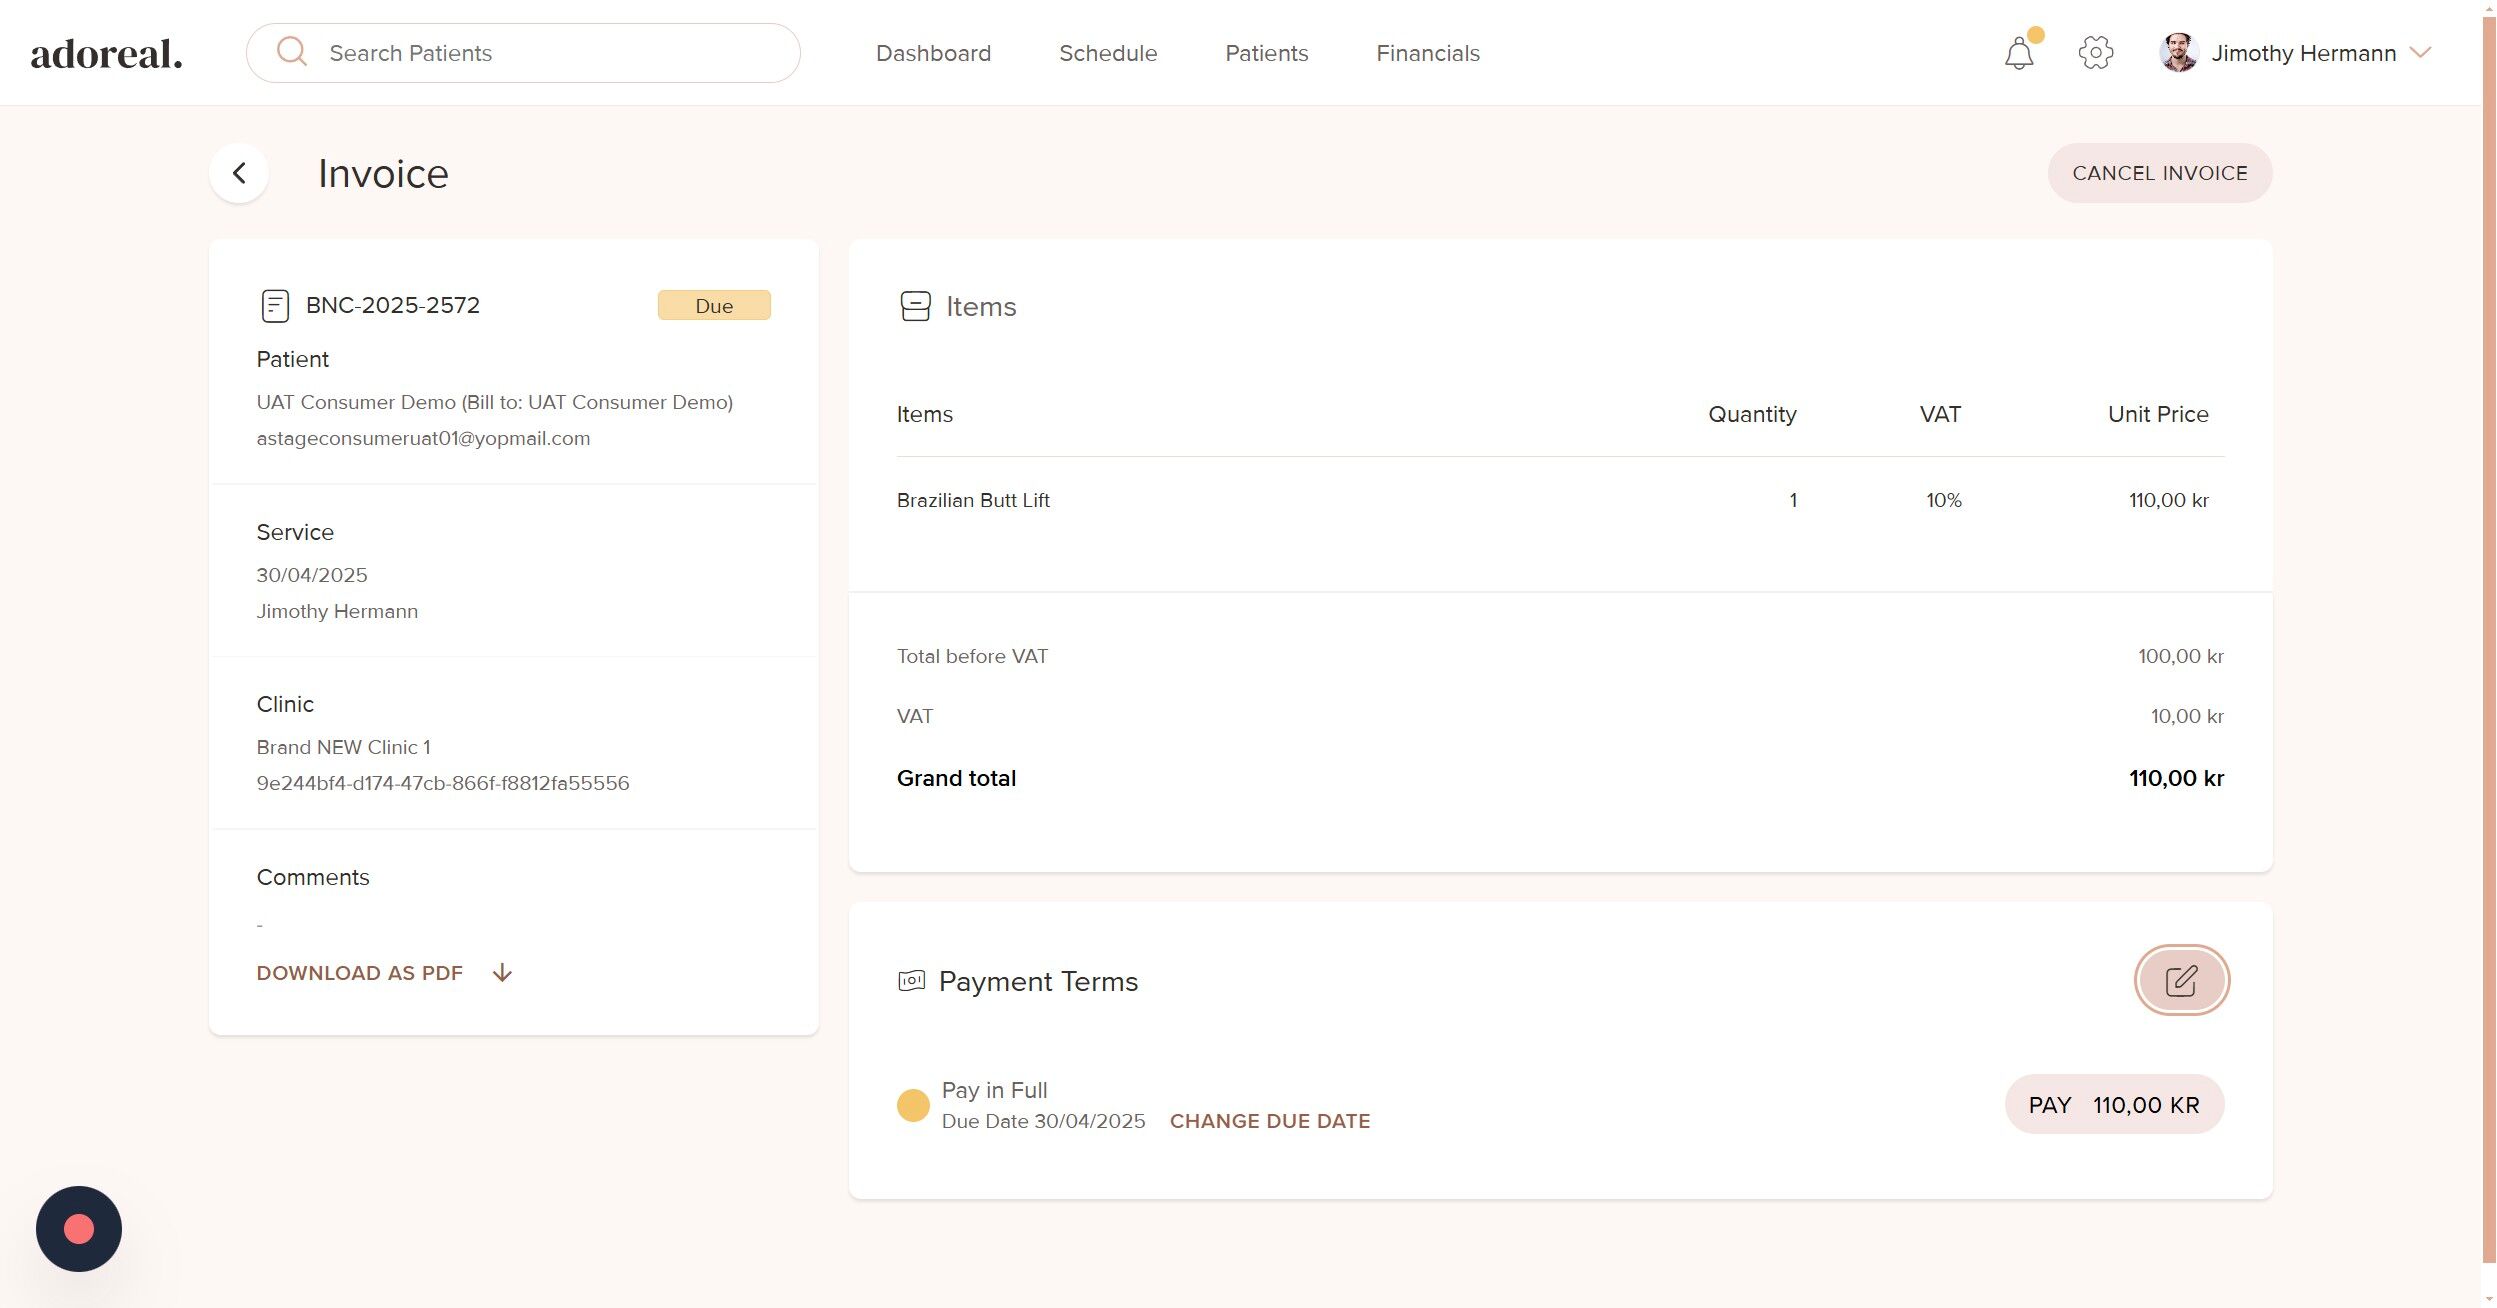Open the Dashboard menu item
2497x1308 pixels.
click(933, 53)
